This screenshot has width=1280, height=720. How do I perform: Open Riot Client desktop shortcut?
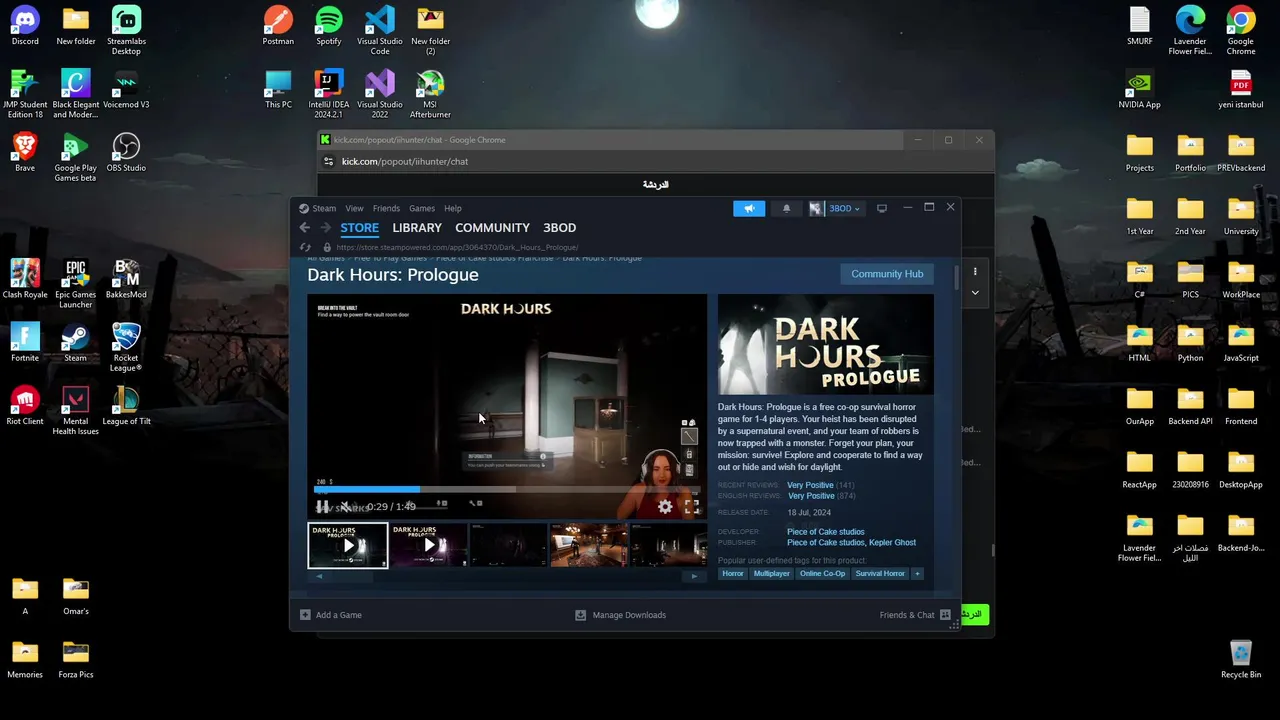coord(25,405)
